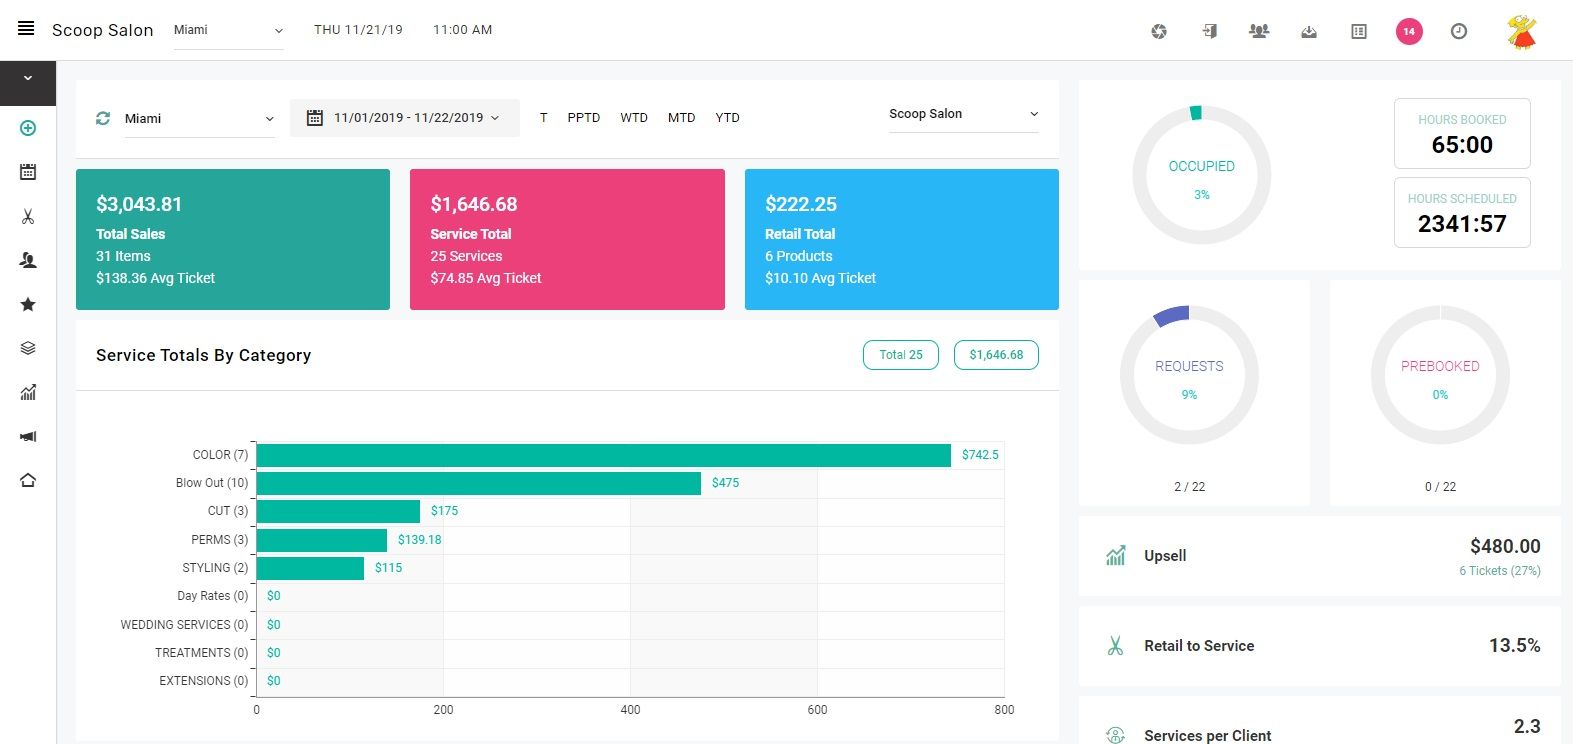Open the 11/01/2019 - 11/22/2019 date range picker
This screenshot has height=744, width=1573.
(405, 118)
